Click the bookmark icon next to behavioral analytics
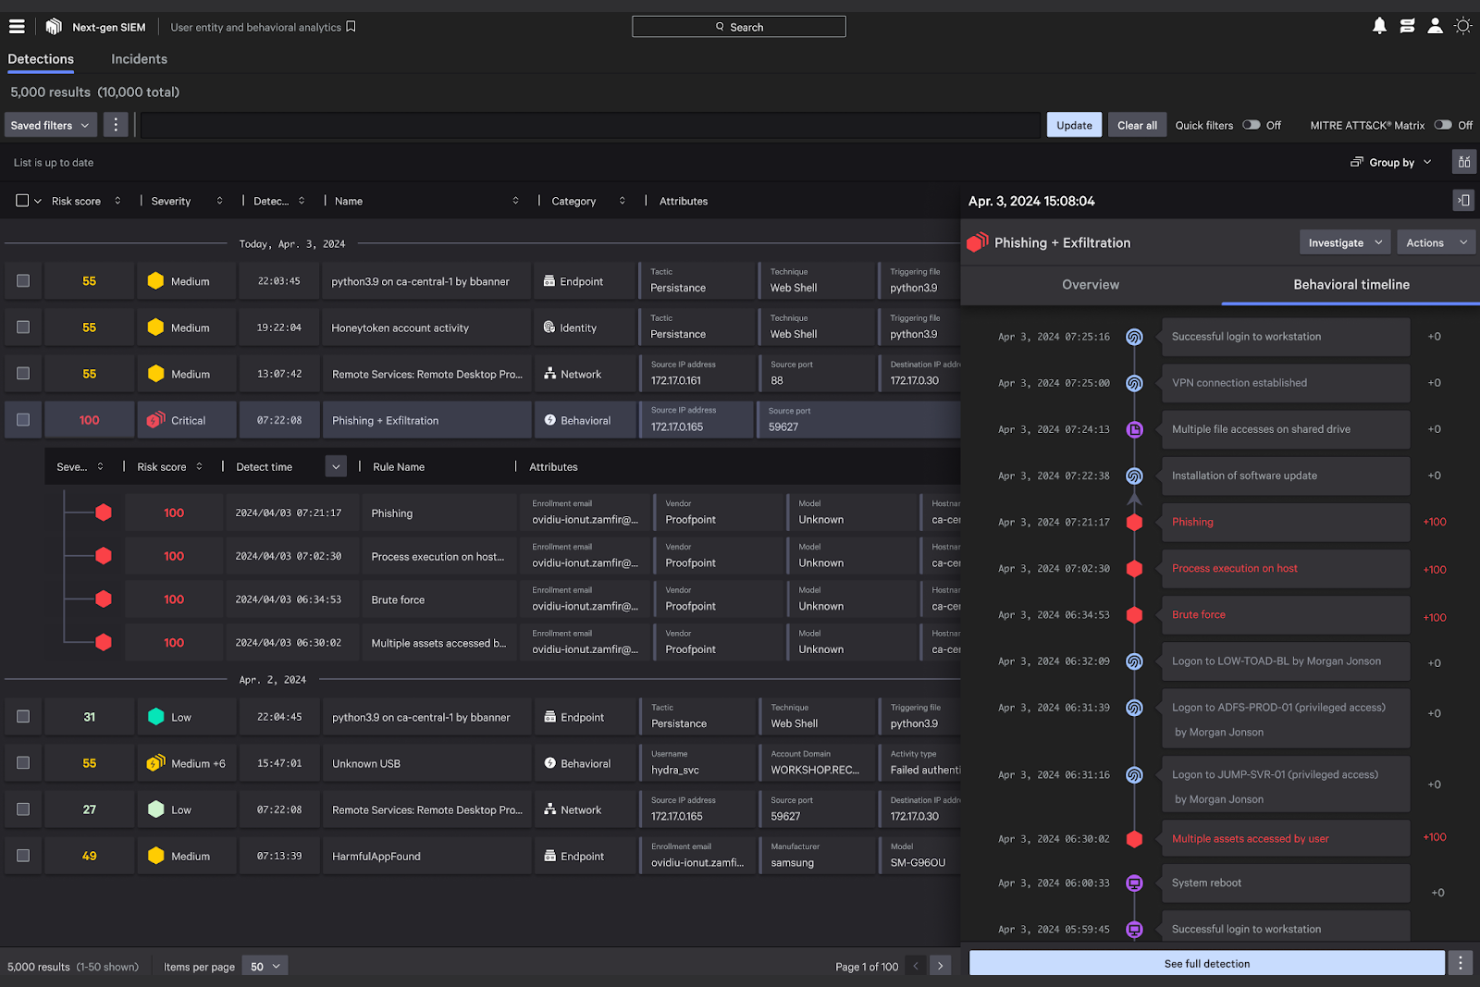 point(349,26)
